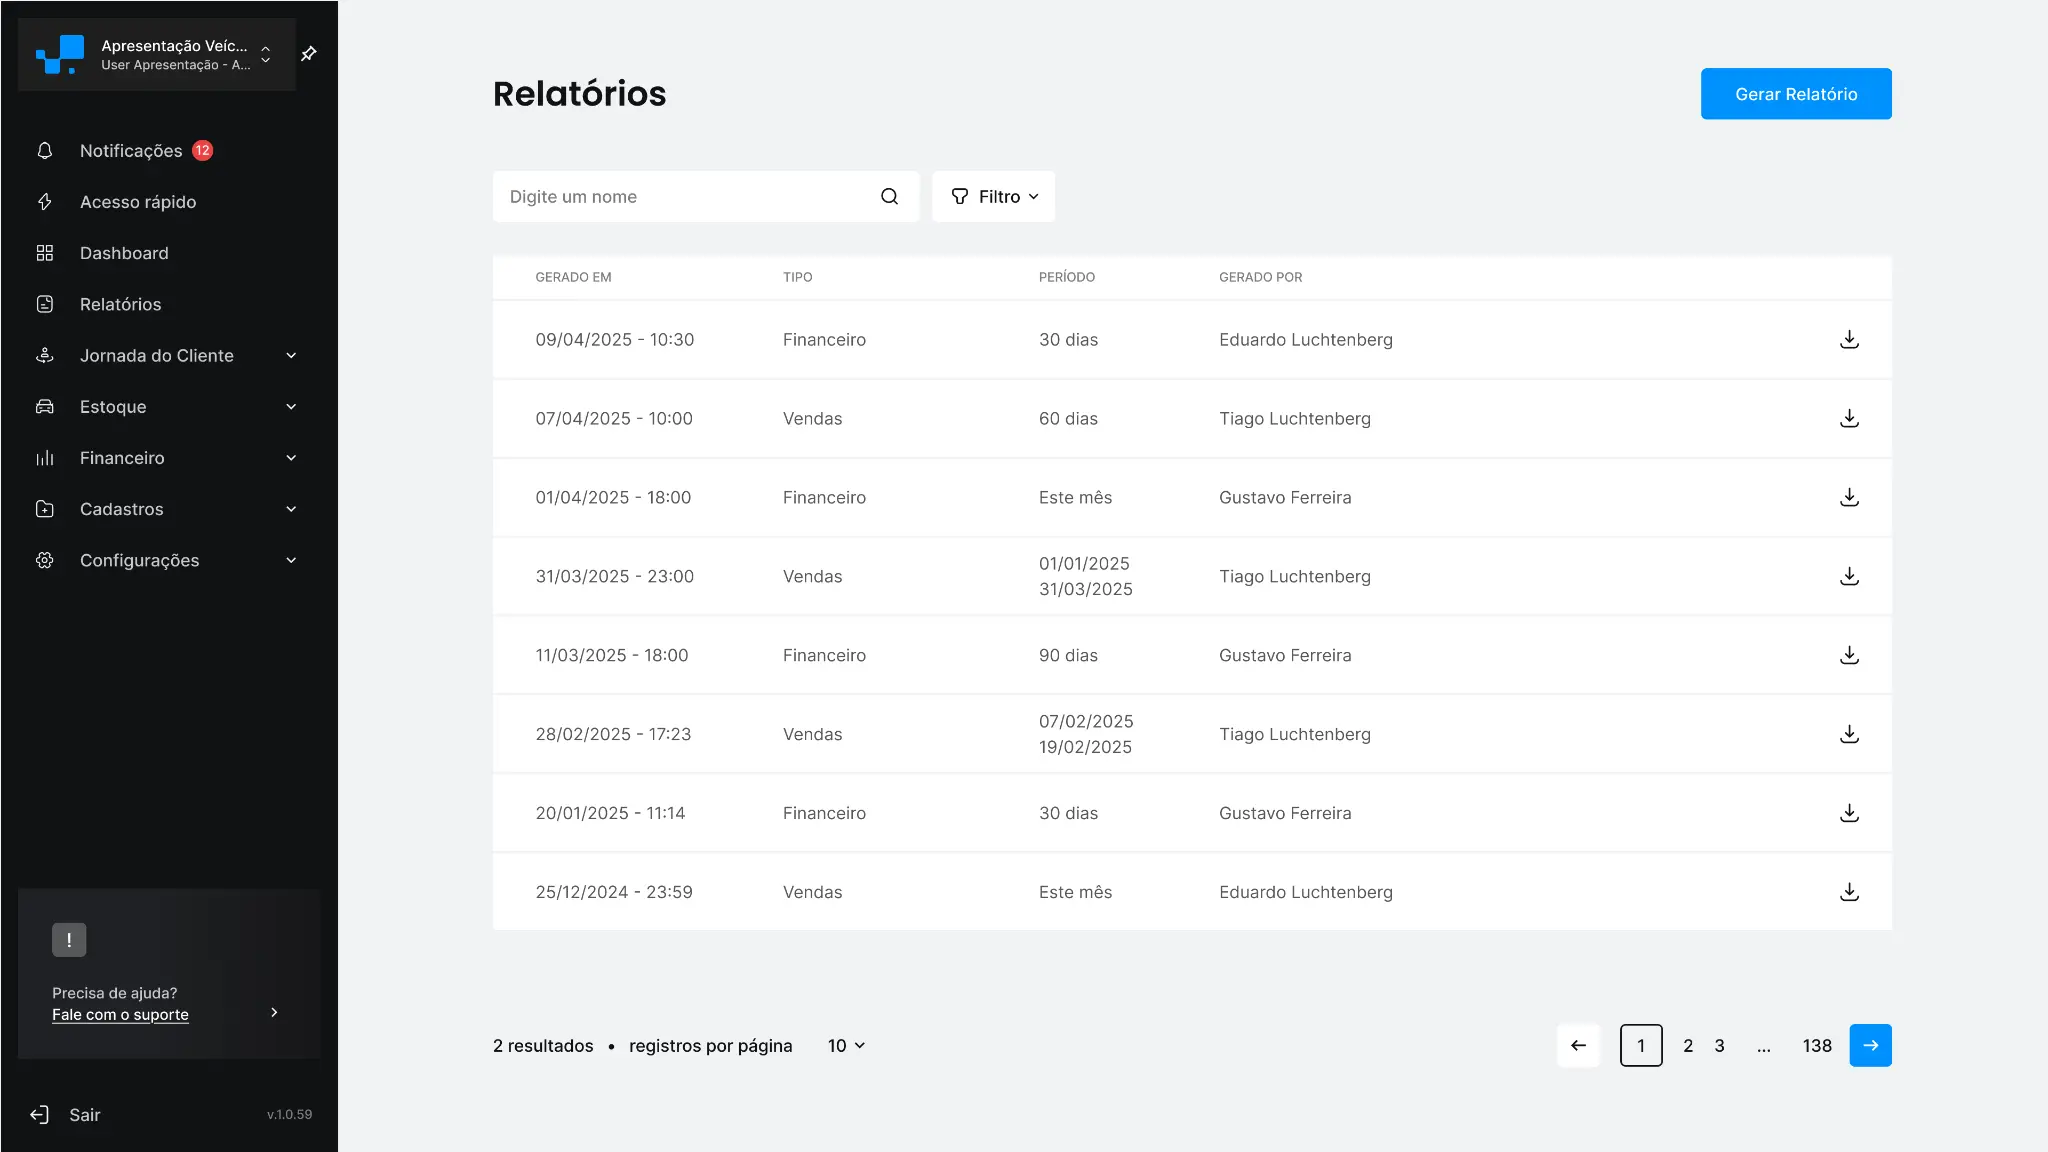Screen dimensions: 2048x1152
Task: Download the 31/03/2025 Vendas report
Action: click(x=1849, y=577)
